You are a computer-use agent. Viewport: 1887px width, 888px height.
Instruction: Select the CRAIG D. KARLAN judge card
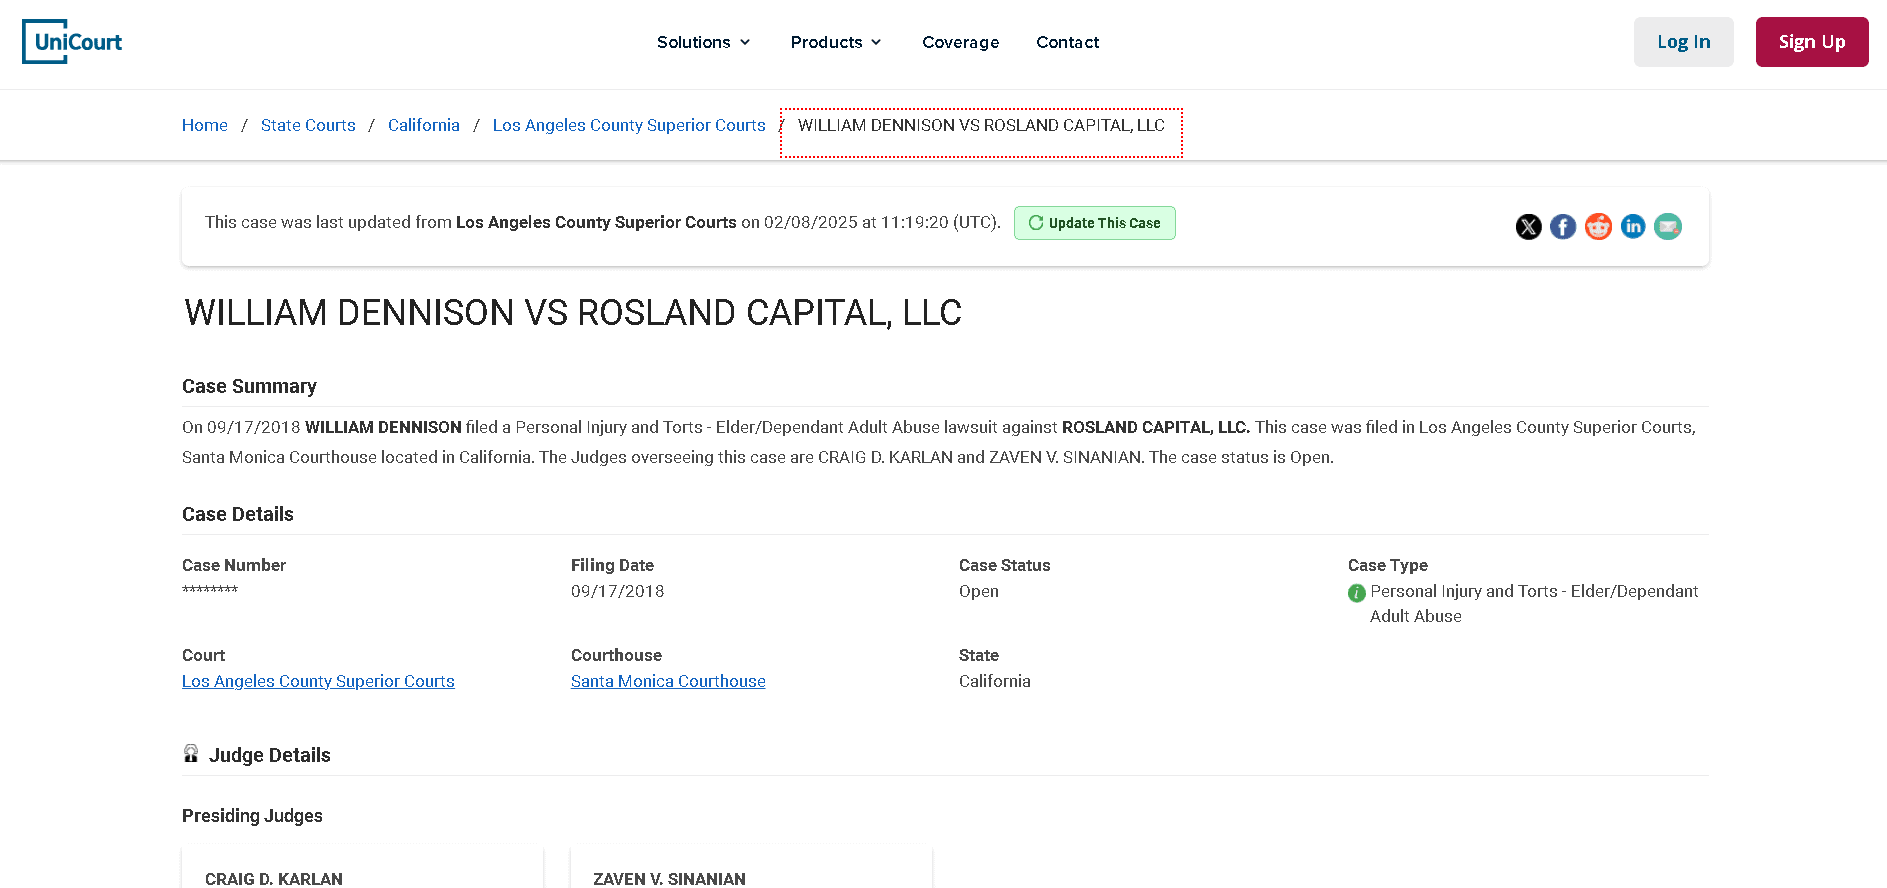click(x=362, y=872)
